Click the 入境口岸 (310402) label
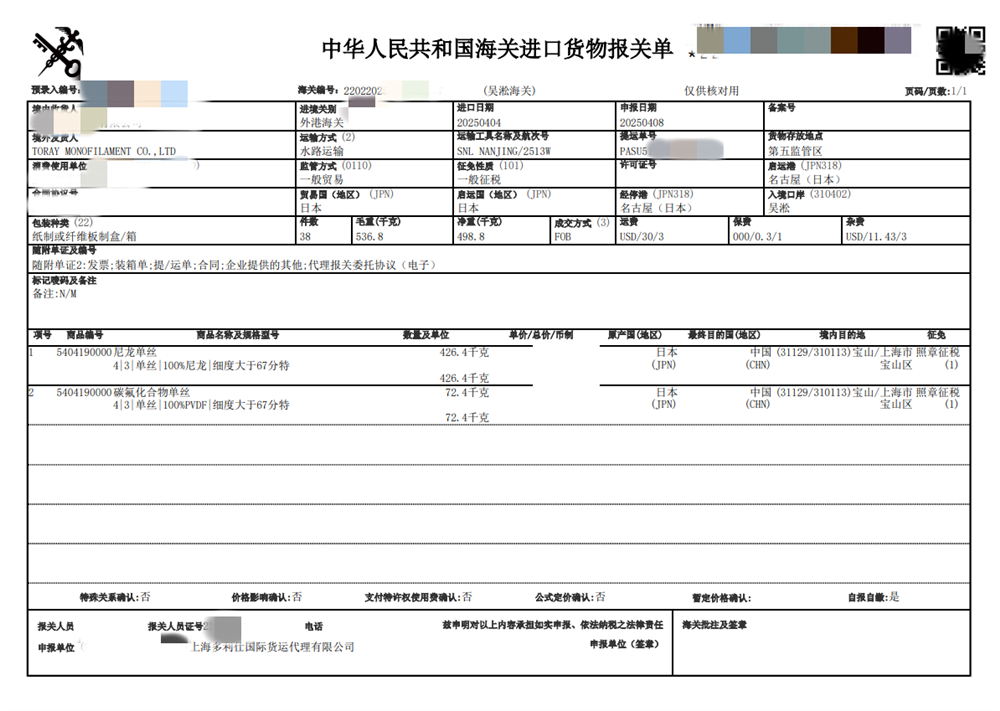Screen dimensions: 1000x711 click(809, 194)
